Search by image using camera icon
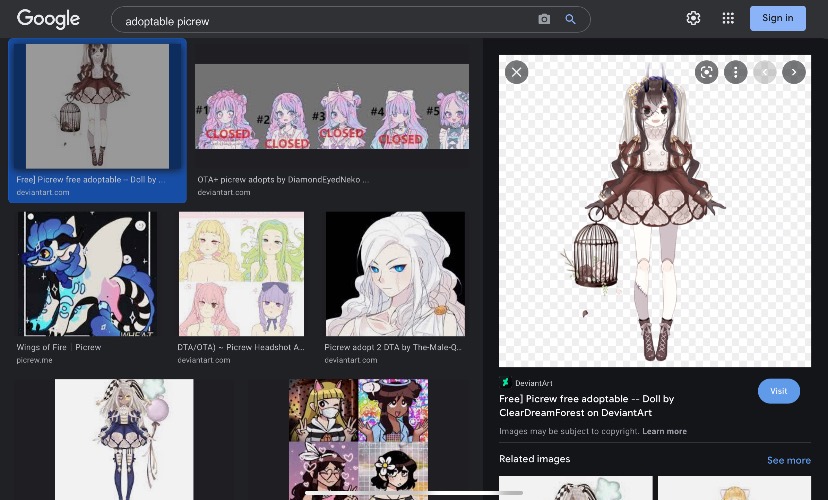 pyautogui.click(x=544, y=19)
